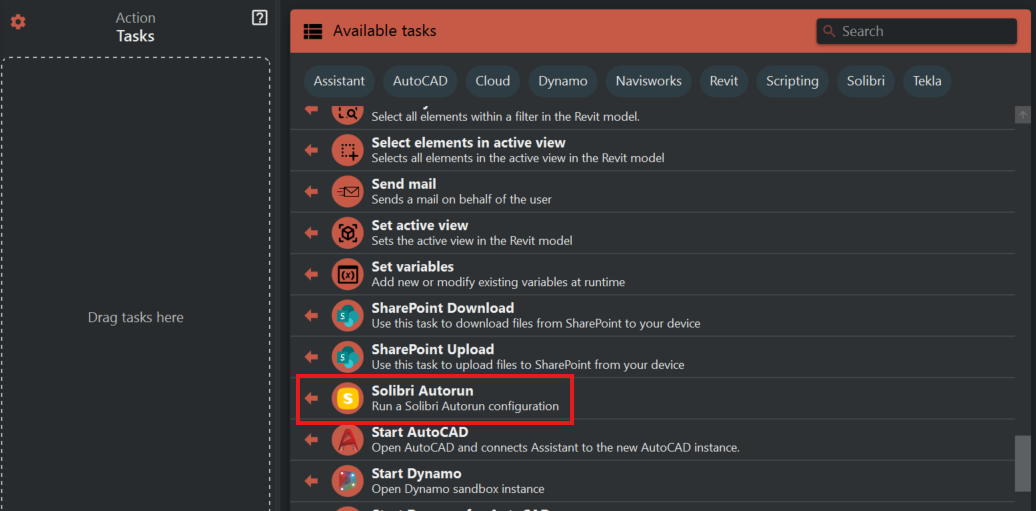Select the Set active view task title
This screenshot has height=511, width=1036.
pyautogui.click(x=420, y=225)
